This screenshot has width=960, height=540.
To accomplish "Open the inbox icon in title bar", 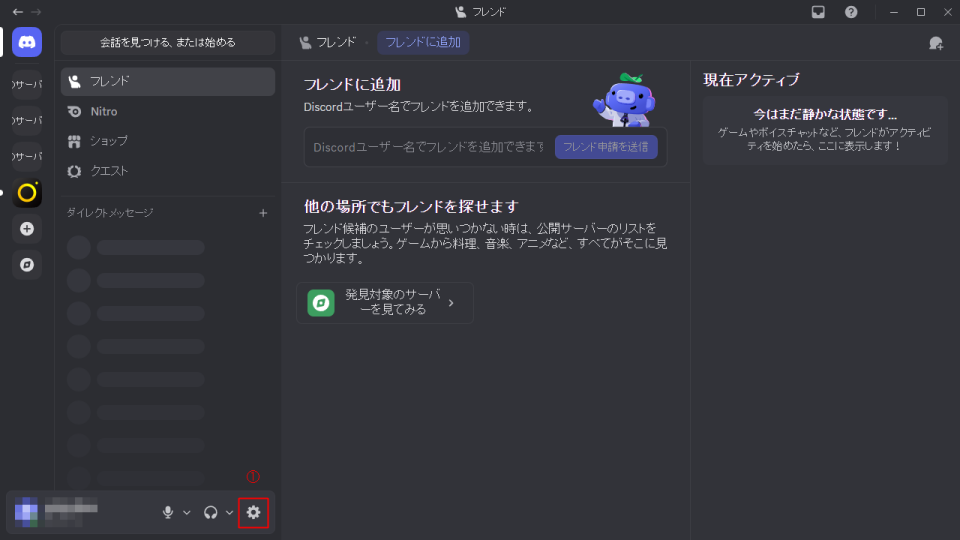I will pos(818,12).
